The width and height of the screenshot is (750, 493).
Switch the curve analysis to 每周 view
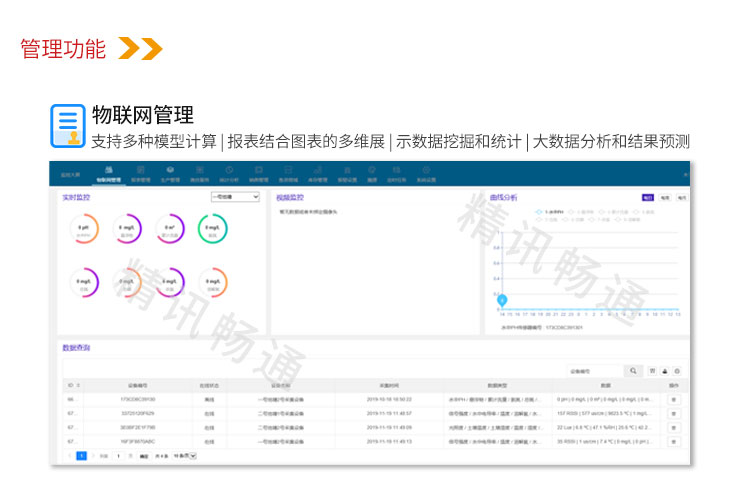tap(665, 198)
